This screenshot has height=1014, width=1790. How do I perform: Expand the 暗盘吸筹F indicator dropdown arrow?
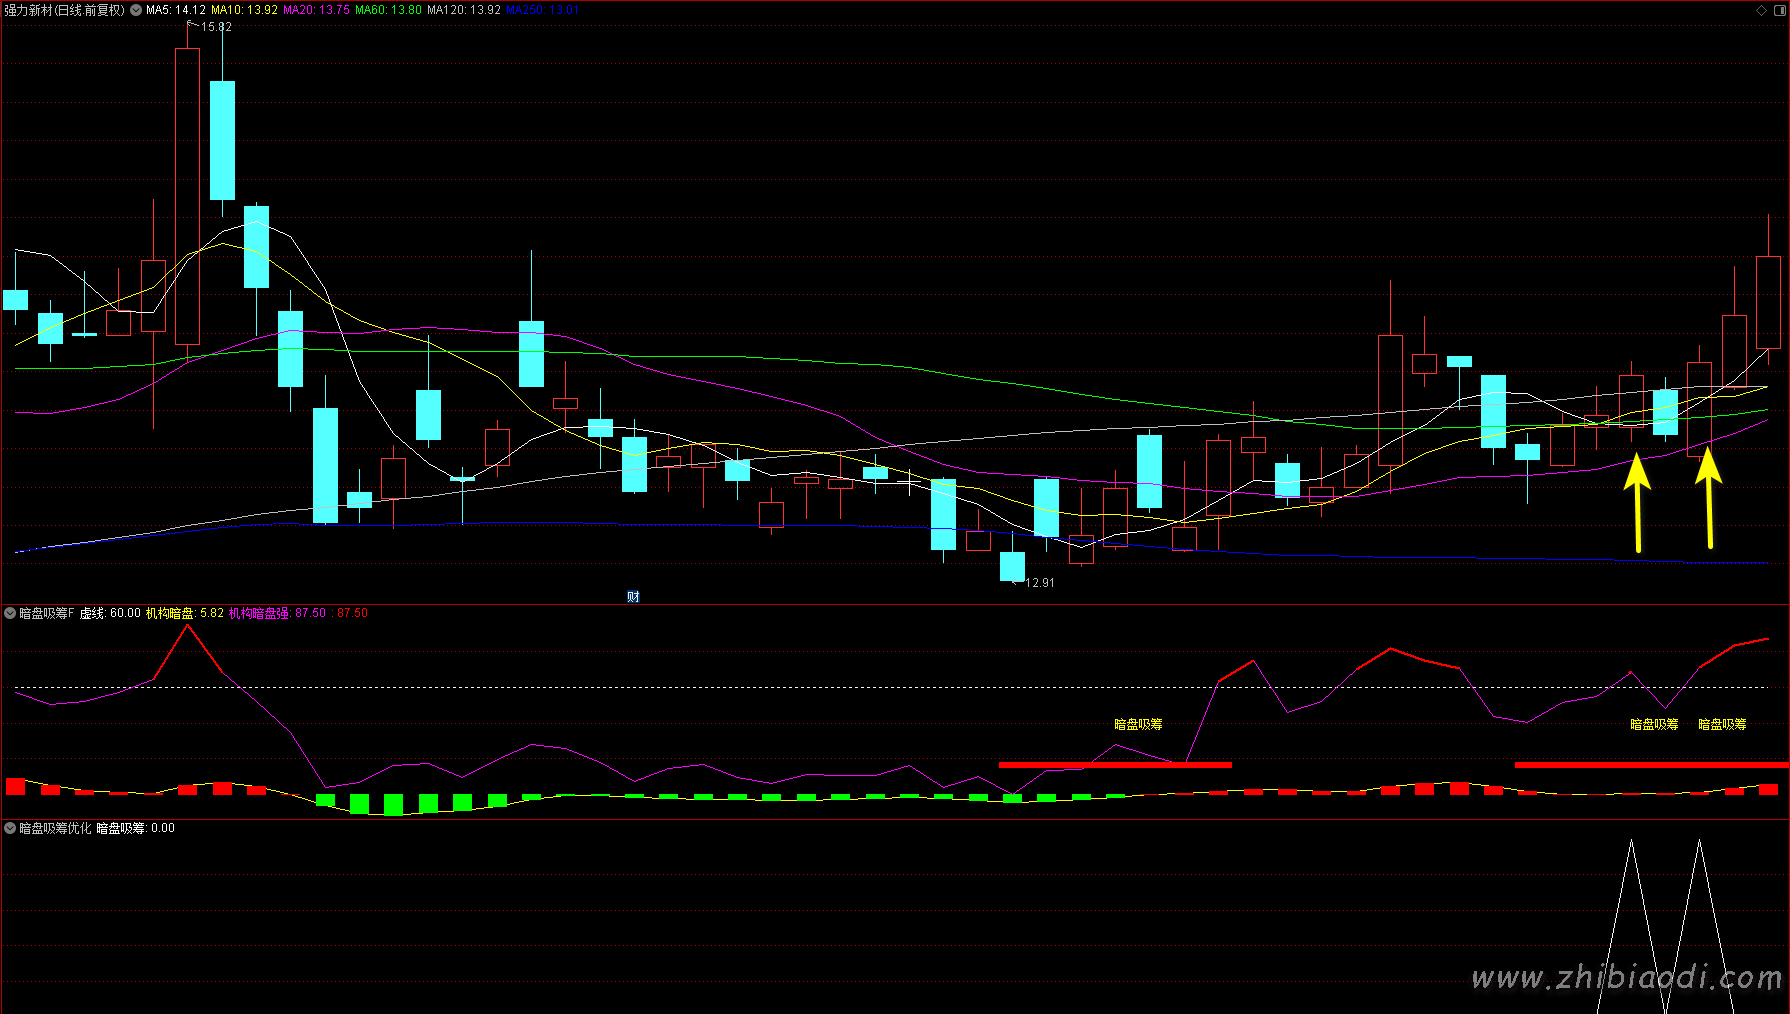click(10, 613)
